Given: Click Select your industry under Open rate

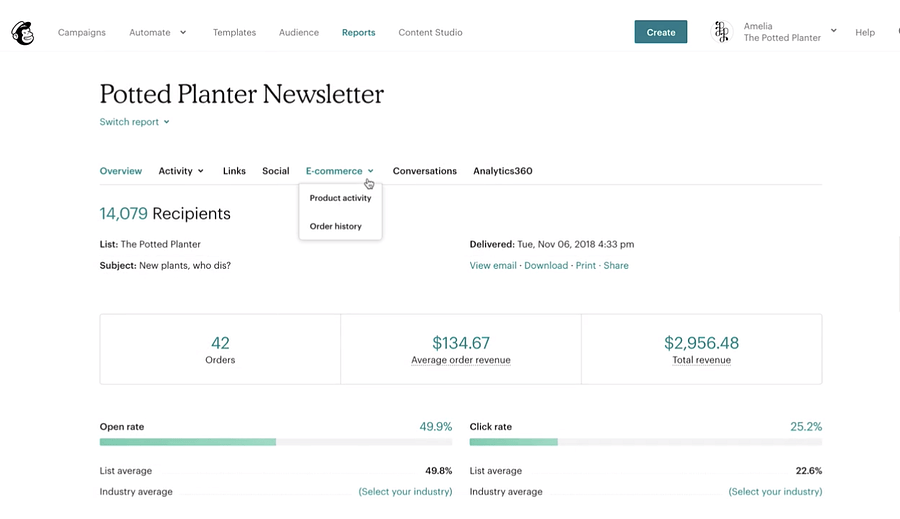Looking at the screenshot, I should 405,492.
